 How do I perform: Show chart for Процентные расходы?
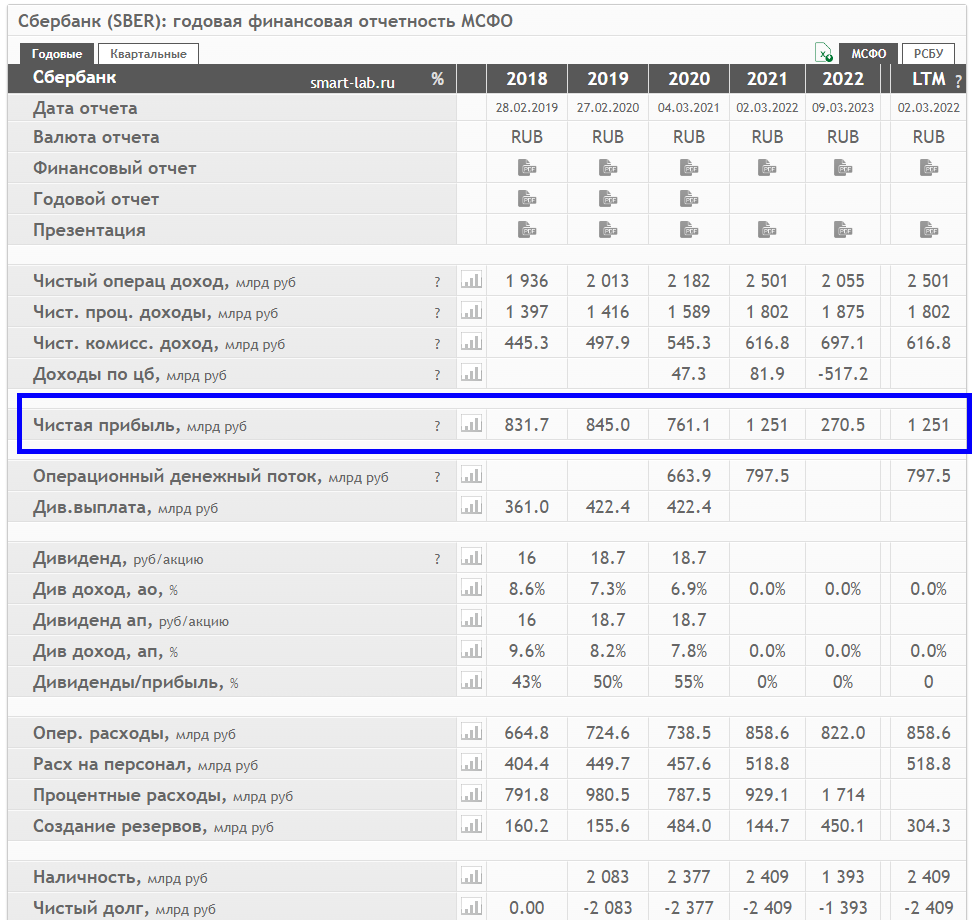coord(472,795)
